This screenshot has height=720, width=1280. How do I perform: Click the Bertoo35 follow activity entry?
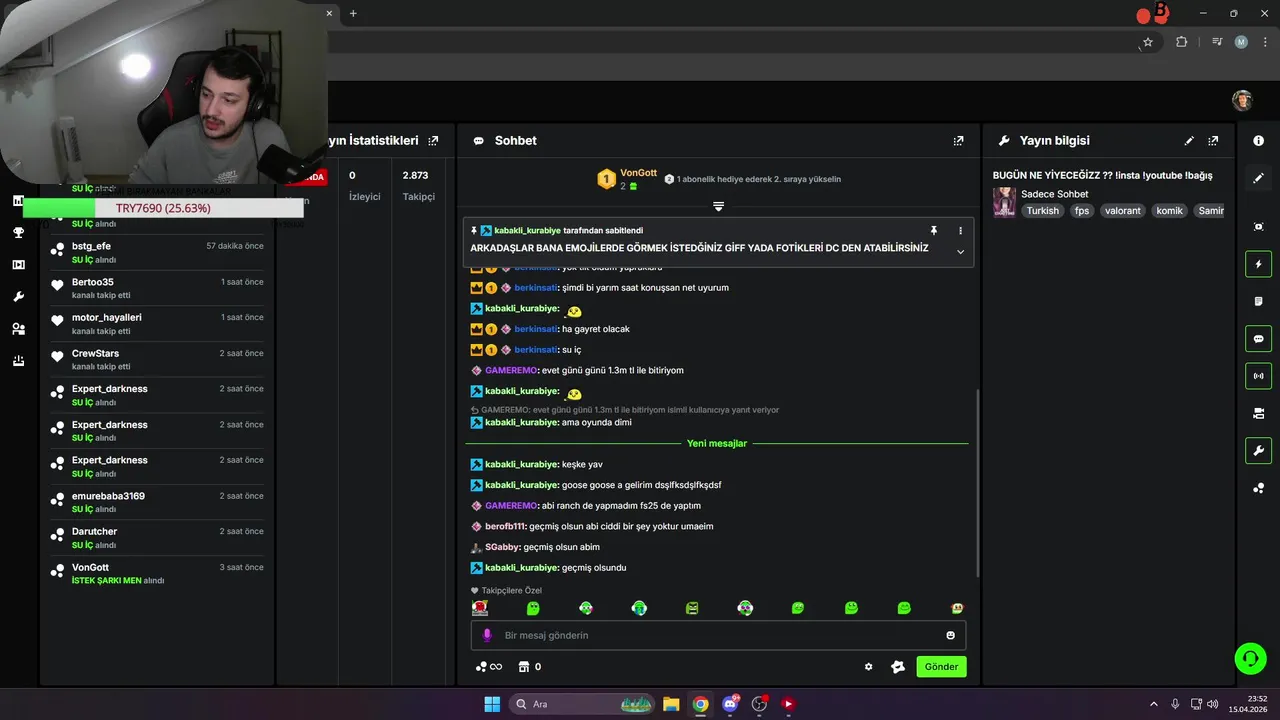tap(157, 288)
